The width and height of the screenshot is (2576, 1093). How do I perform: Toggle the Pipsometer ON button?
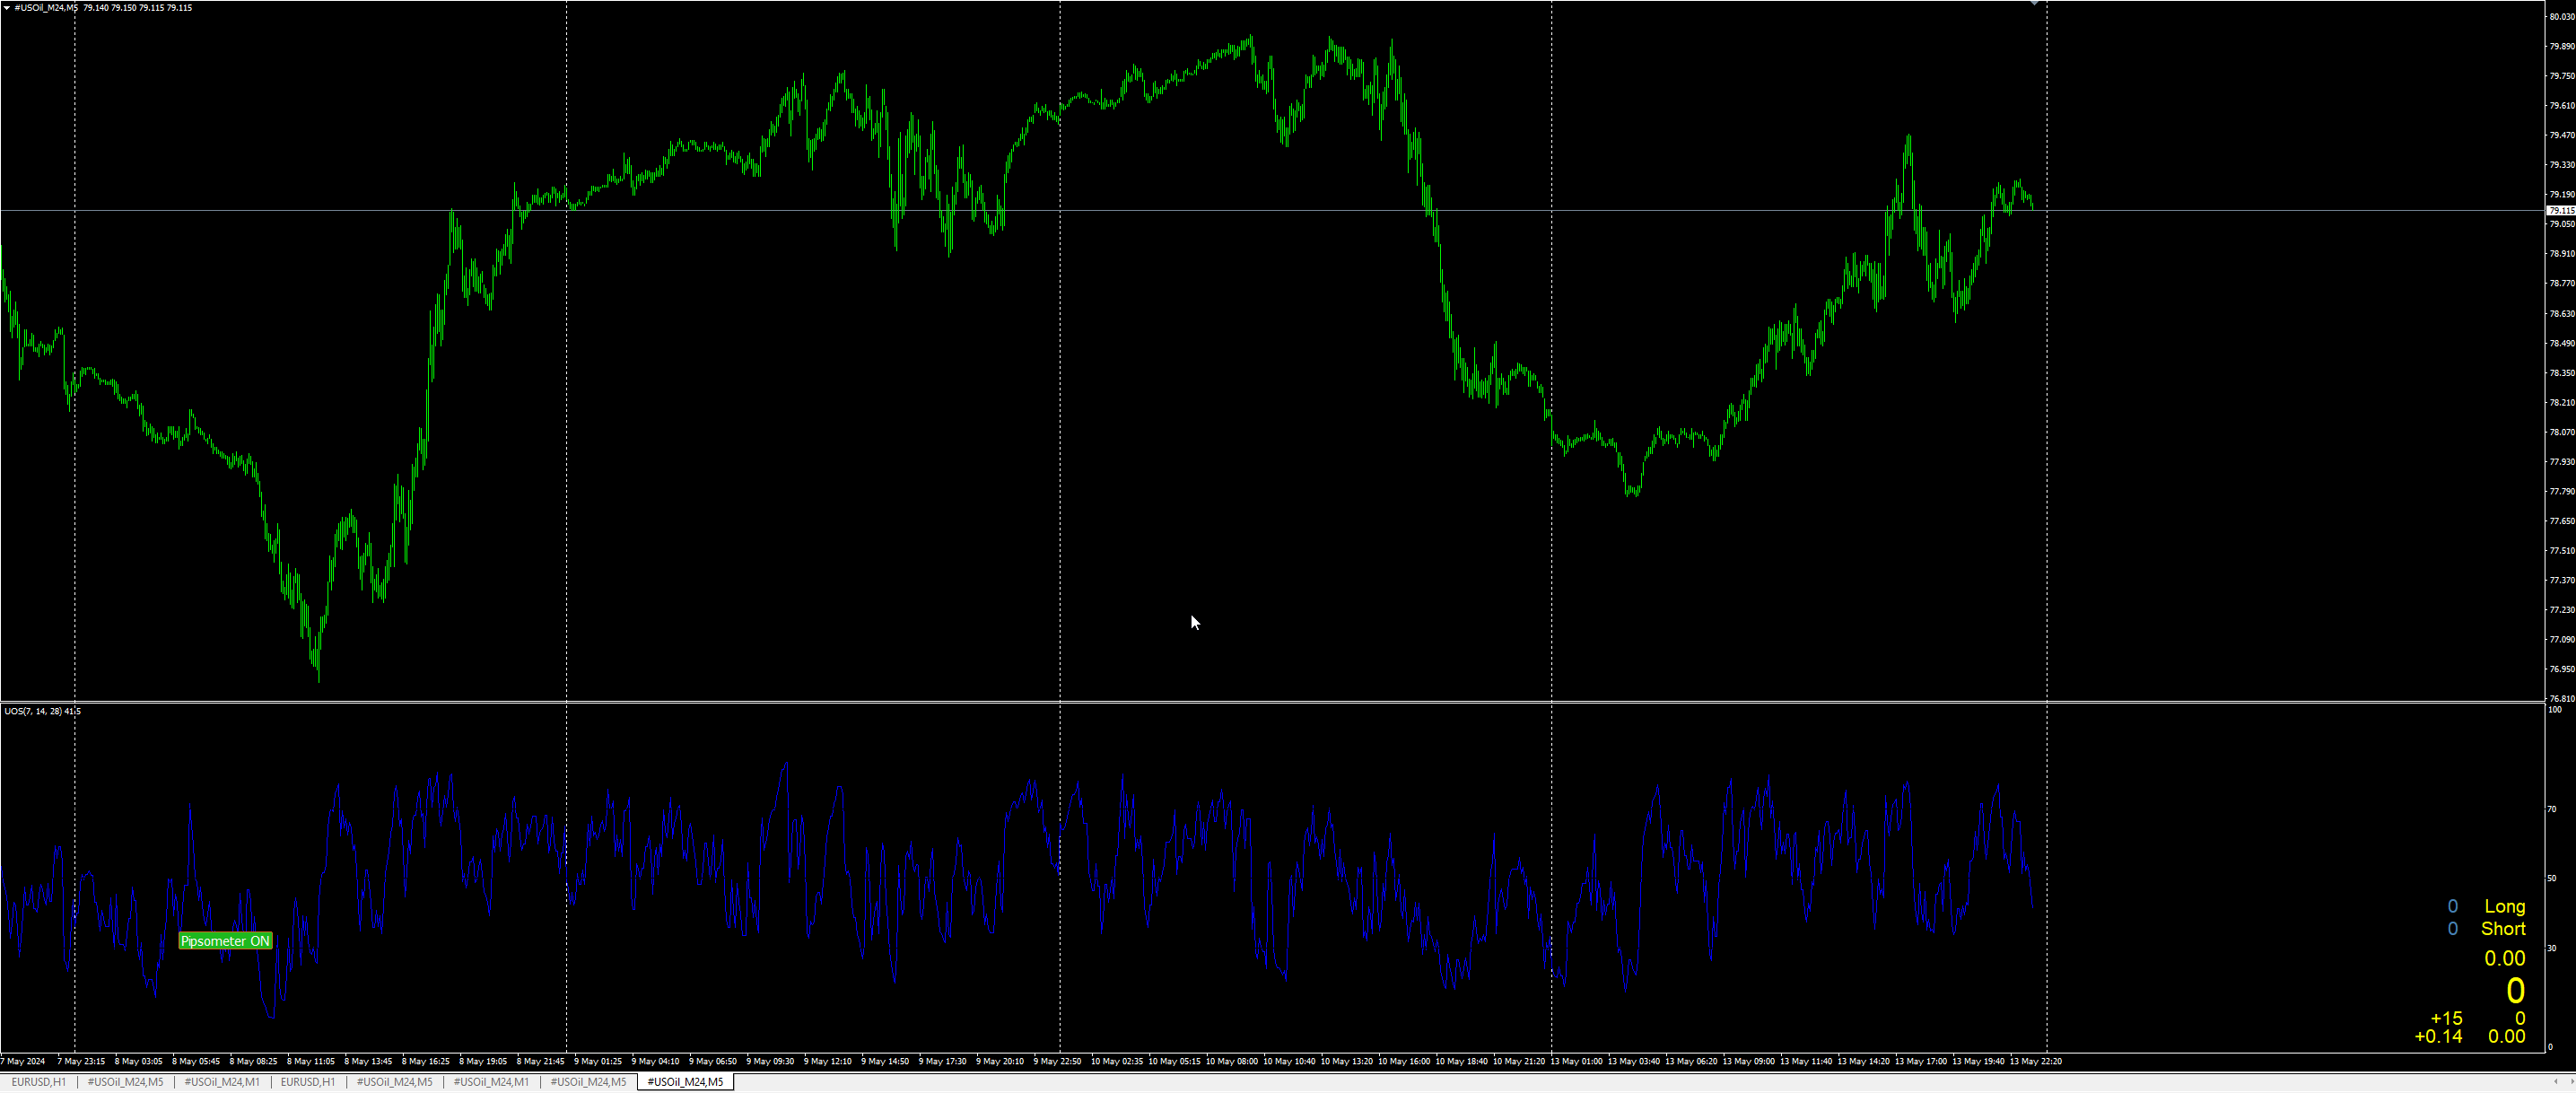pos(225,941)
